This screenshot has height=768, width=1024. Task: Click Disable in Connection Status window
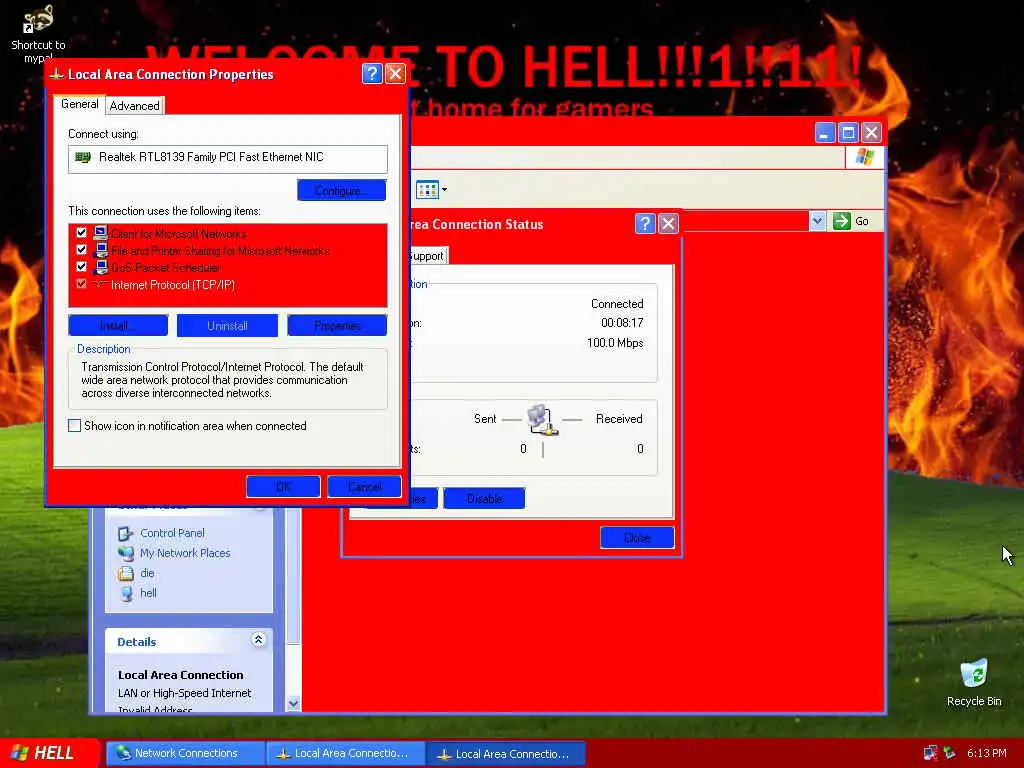tap(485, 498)
